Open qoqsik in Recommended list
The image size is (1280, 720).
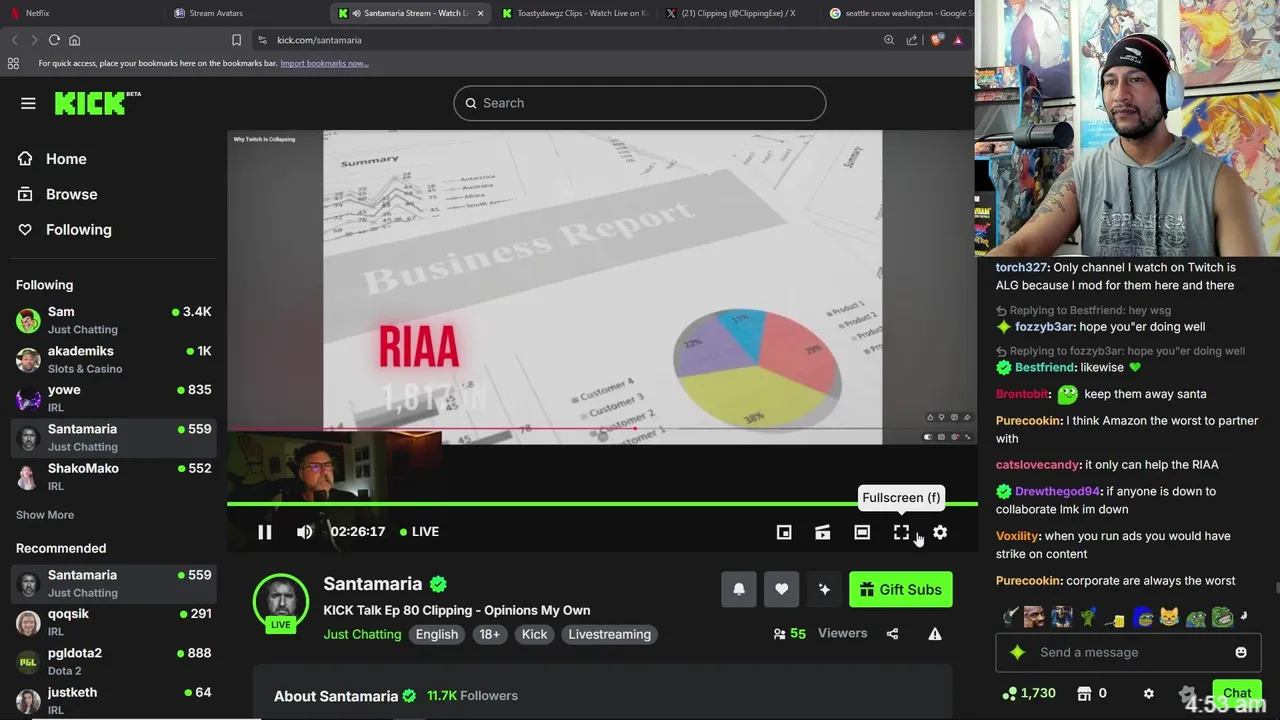click(113, 622)
